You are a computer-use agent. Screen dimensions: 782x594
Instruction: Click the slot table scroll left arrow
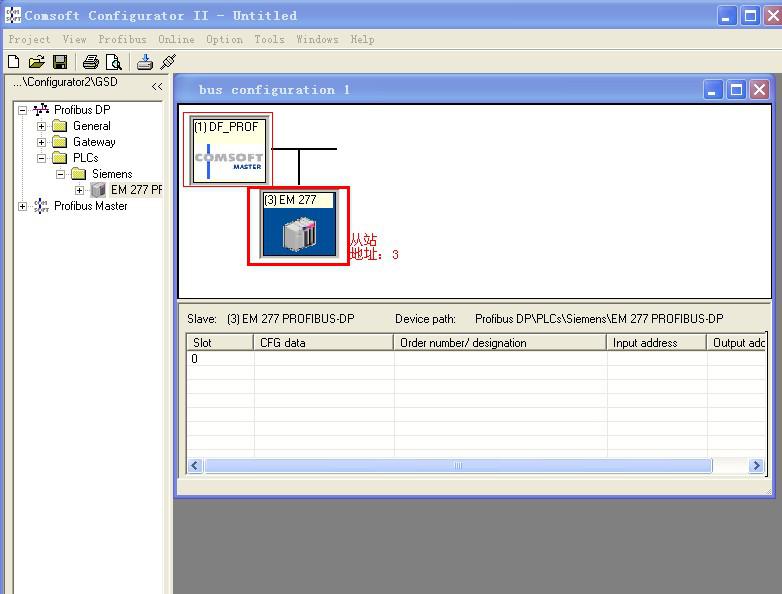195,465
